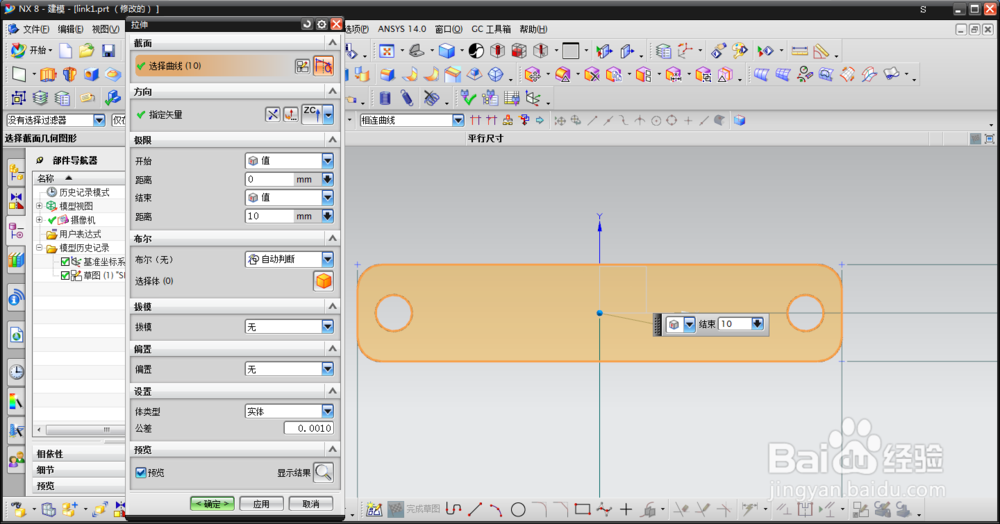Click the 取消 Cancel button
The width and height of the screenshot is (1000, 524).
[x=311, y=504]
